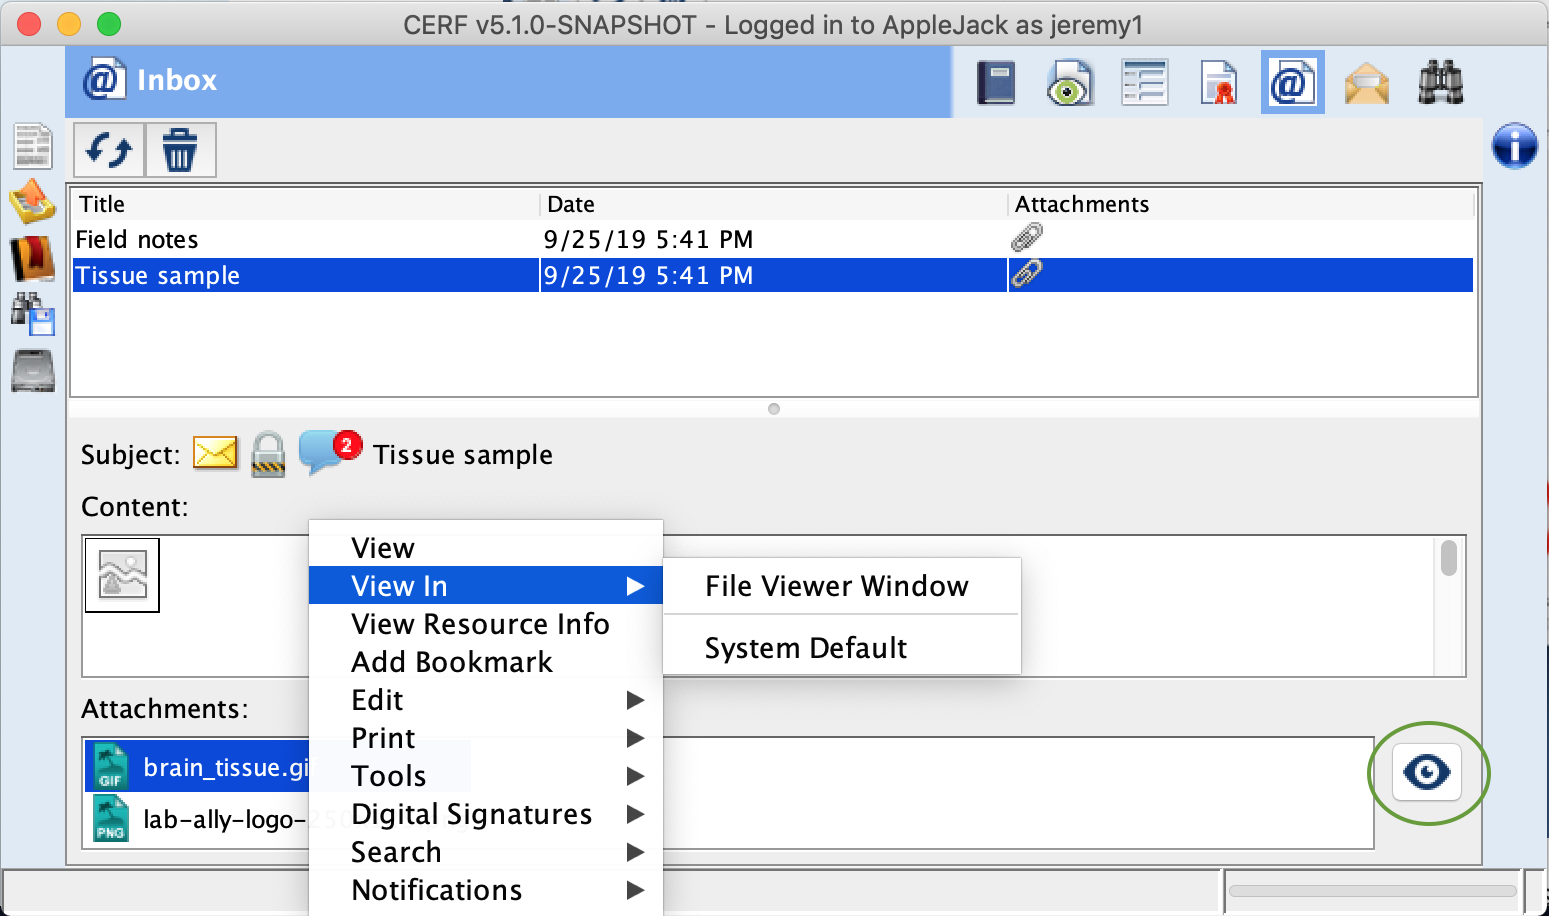
Task: Select System Default in submenu
Action: [806, 648]
